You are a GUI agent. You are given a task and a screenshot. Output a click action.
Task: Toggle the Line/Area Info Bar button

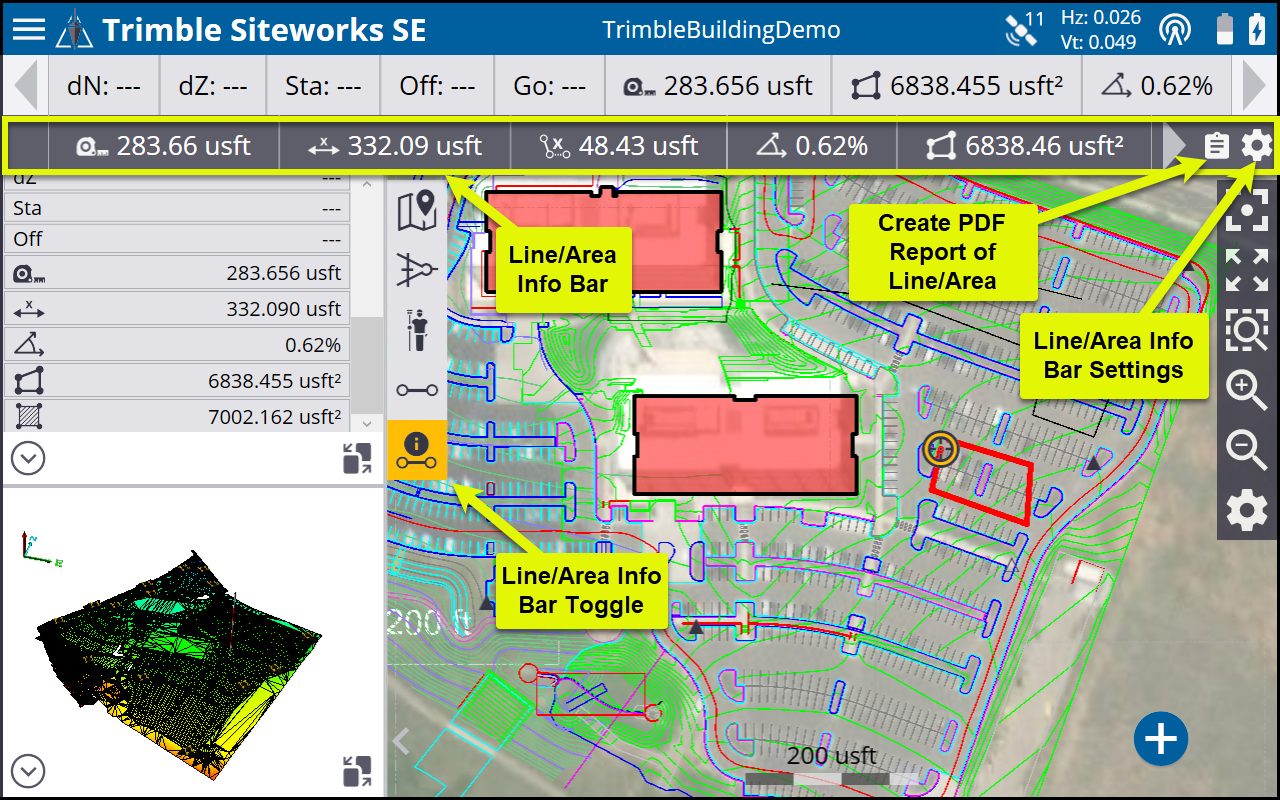tap(416, 449)
